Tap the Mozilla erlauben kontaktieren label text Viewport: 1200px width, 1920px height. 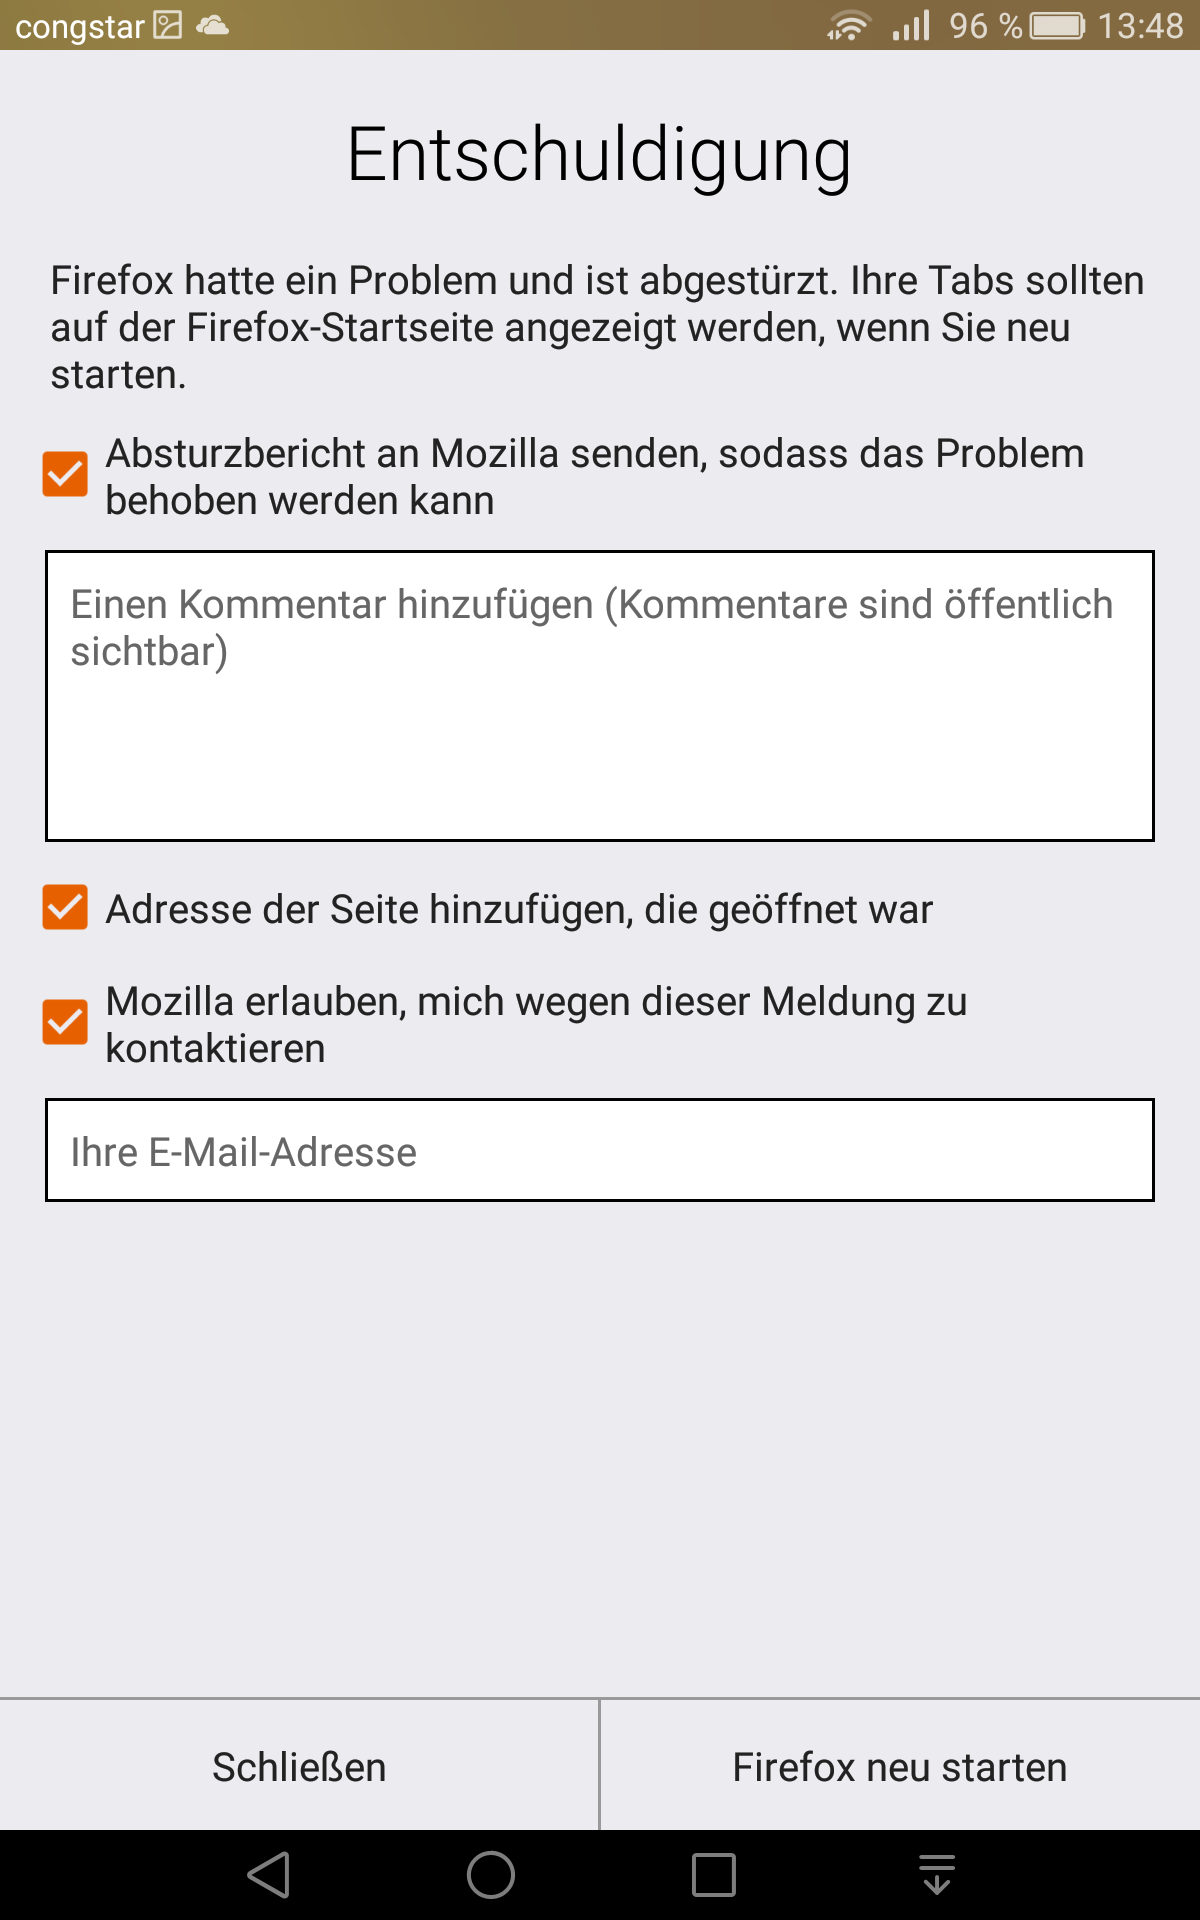536,1025
